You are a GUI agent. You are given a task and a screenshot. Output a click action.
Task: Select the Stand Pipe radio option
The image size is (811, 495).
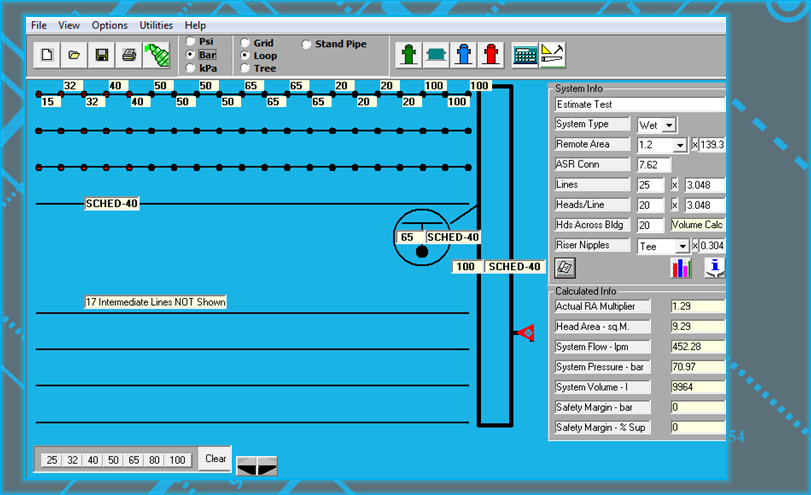pyautogui.click(x=307, y=44)
